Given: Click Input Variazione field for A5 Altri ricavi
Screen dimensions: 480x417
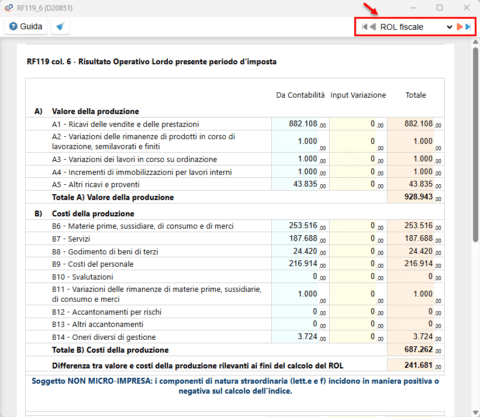Looking at the screenshot, I should [x=358, y=184].
